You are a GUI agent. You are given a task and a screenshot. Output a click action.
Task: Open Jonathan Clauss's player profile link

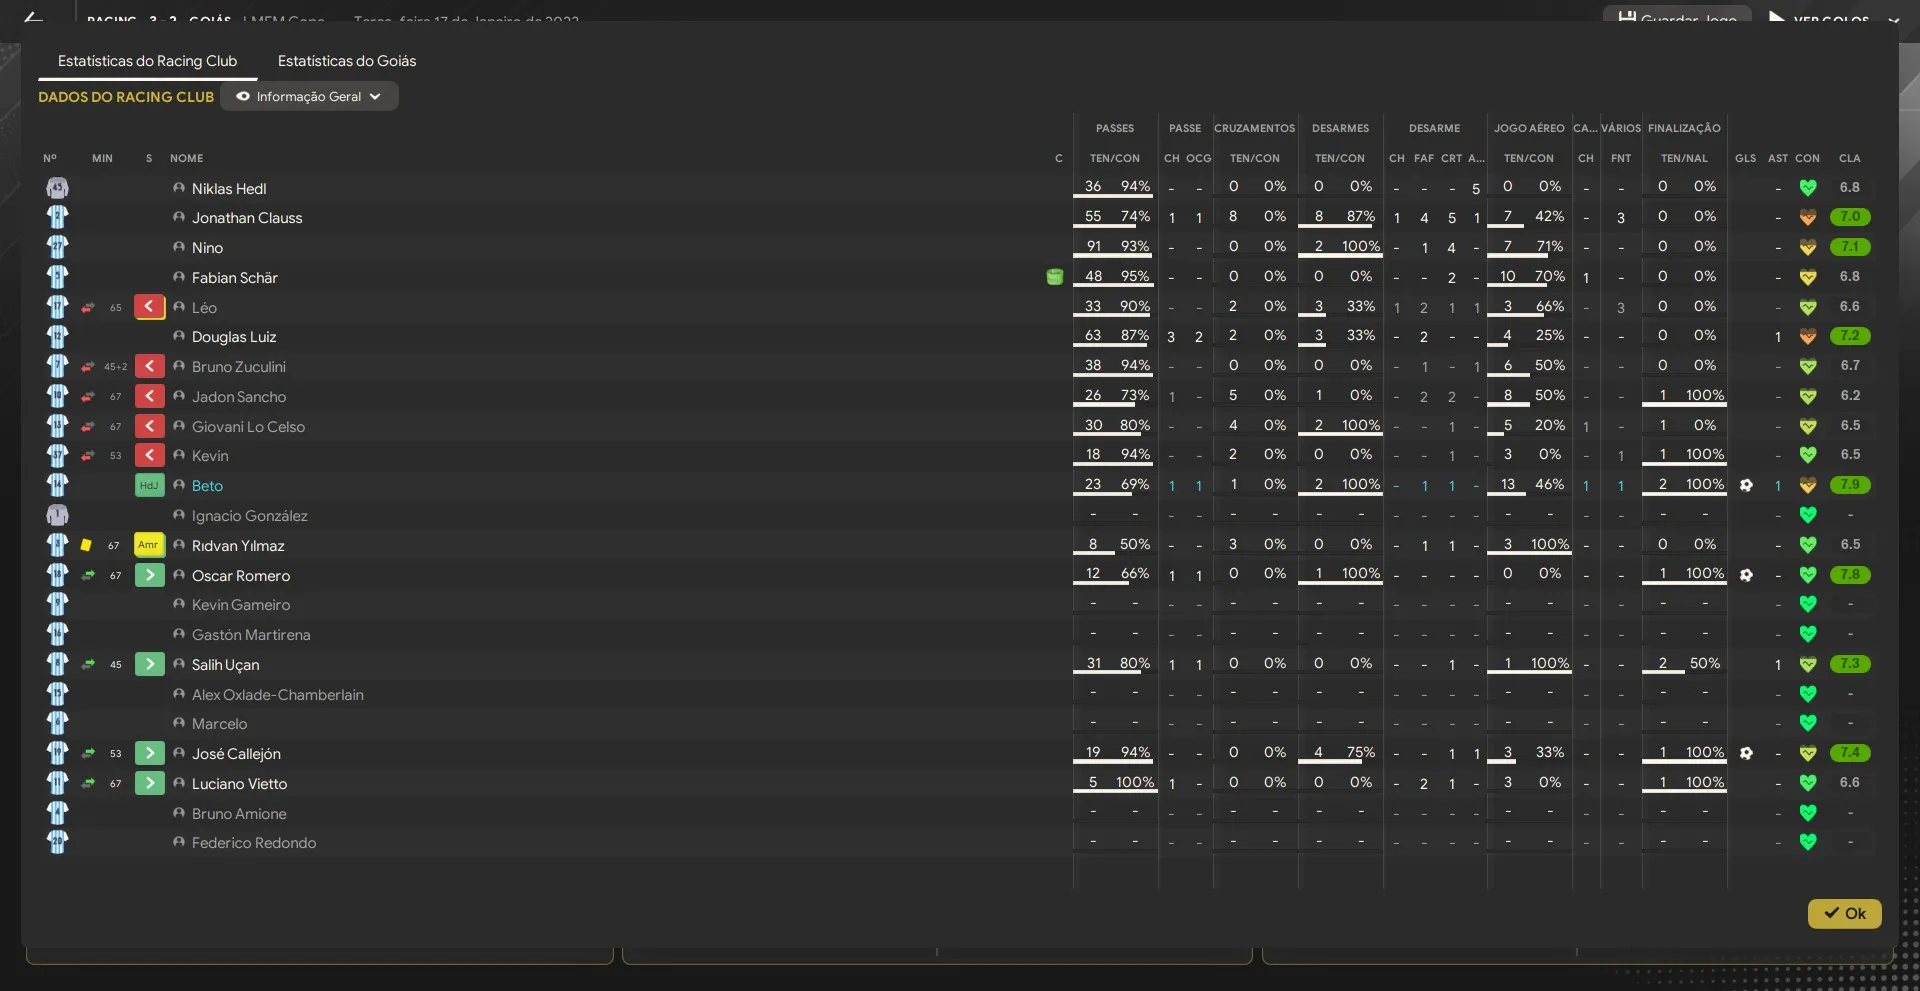tap(247, 218)
